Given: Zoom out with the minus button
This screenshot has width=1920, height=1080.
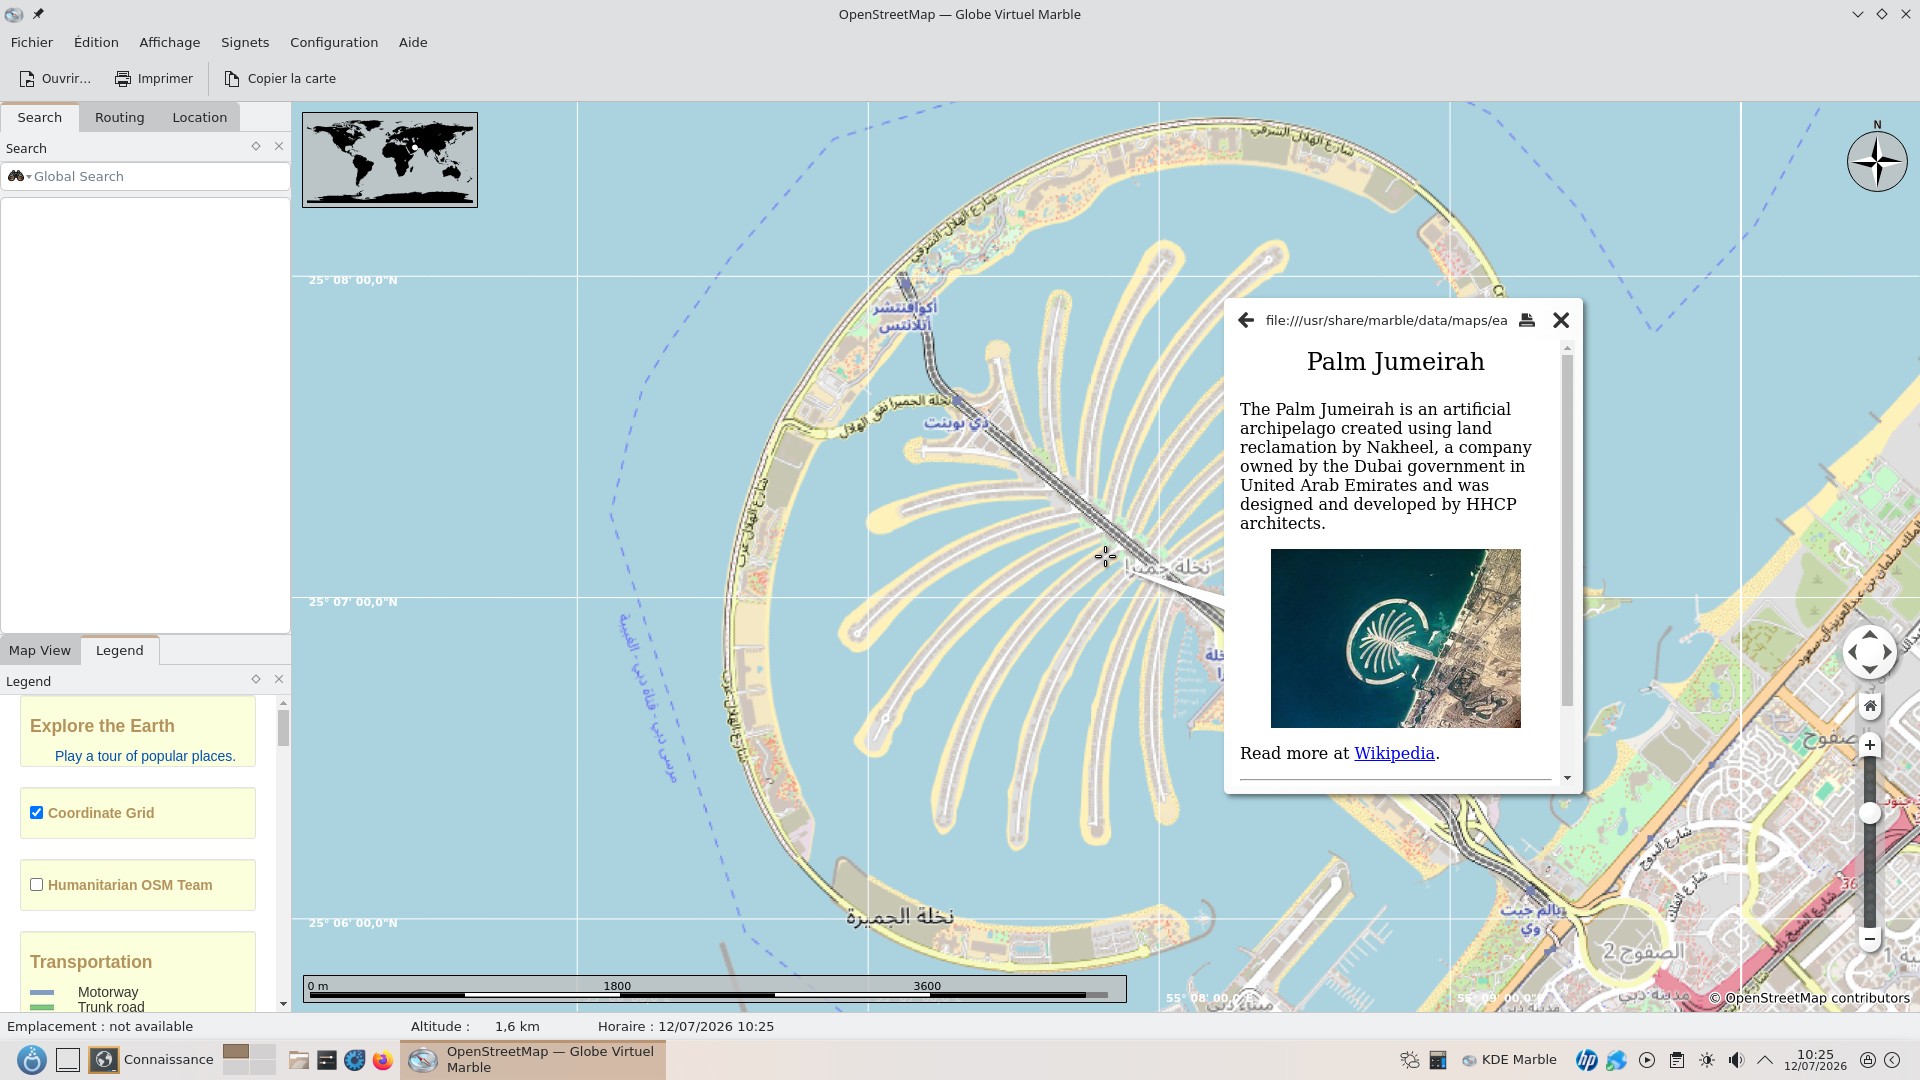Looking at the screenshot, I should 1870,939.
